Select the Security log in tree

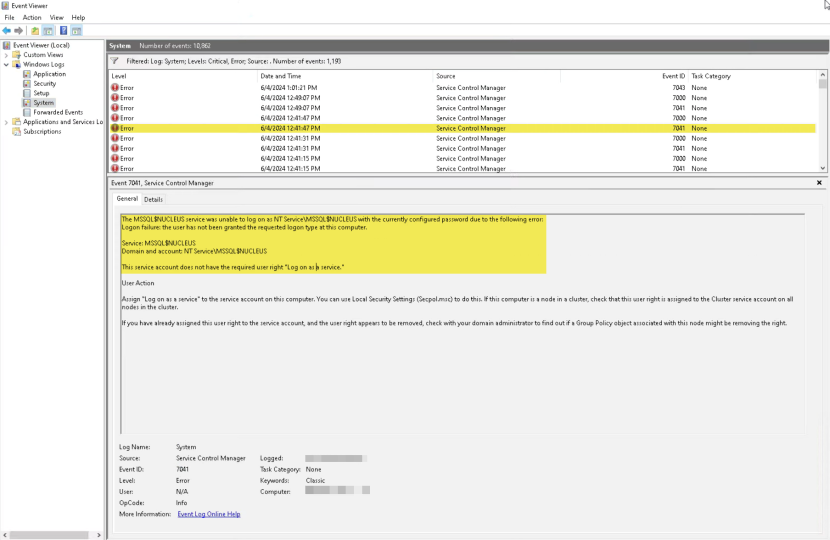click(45, 84)
